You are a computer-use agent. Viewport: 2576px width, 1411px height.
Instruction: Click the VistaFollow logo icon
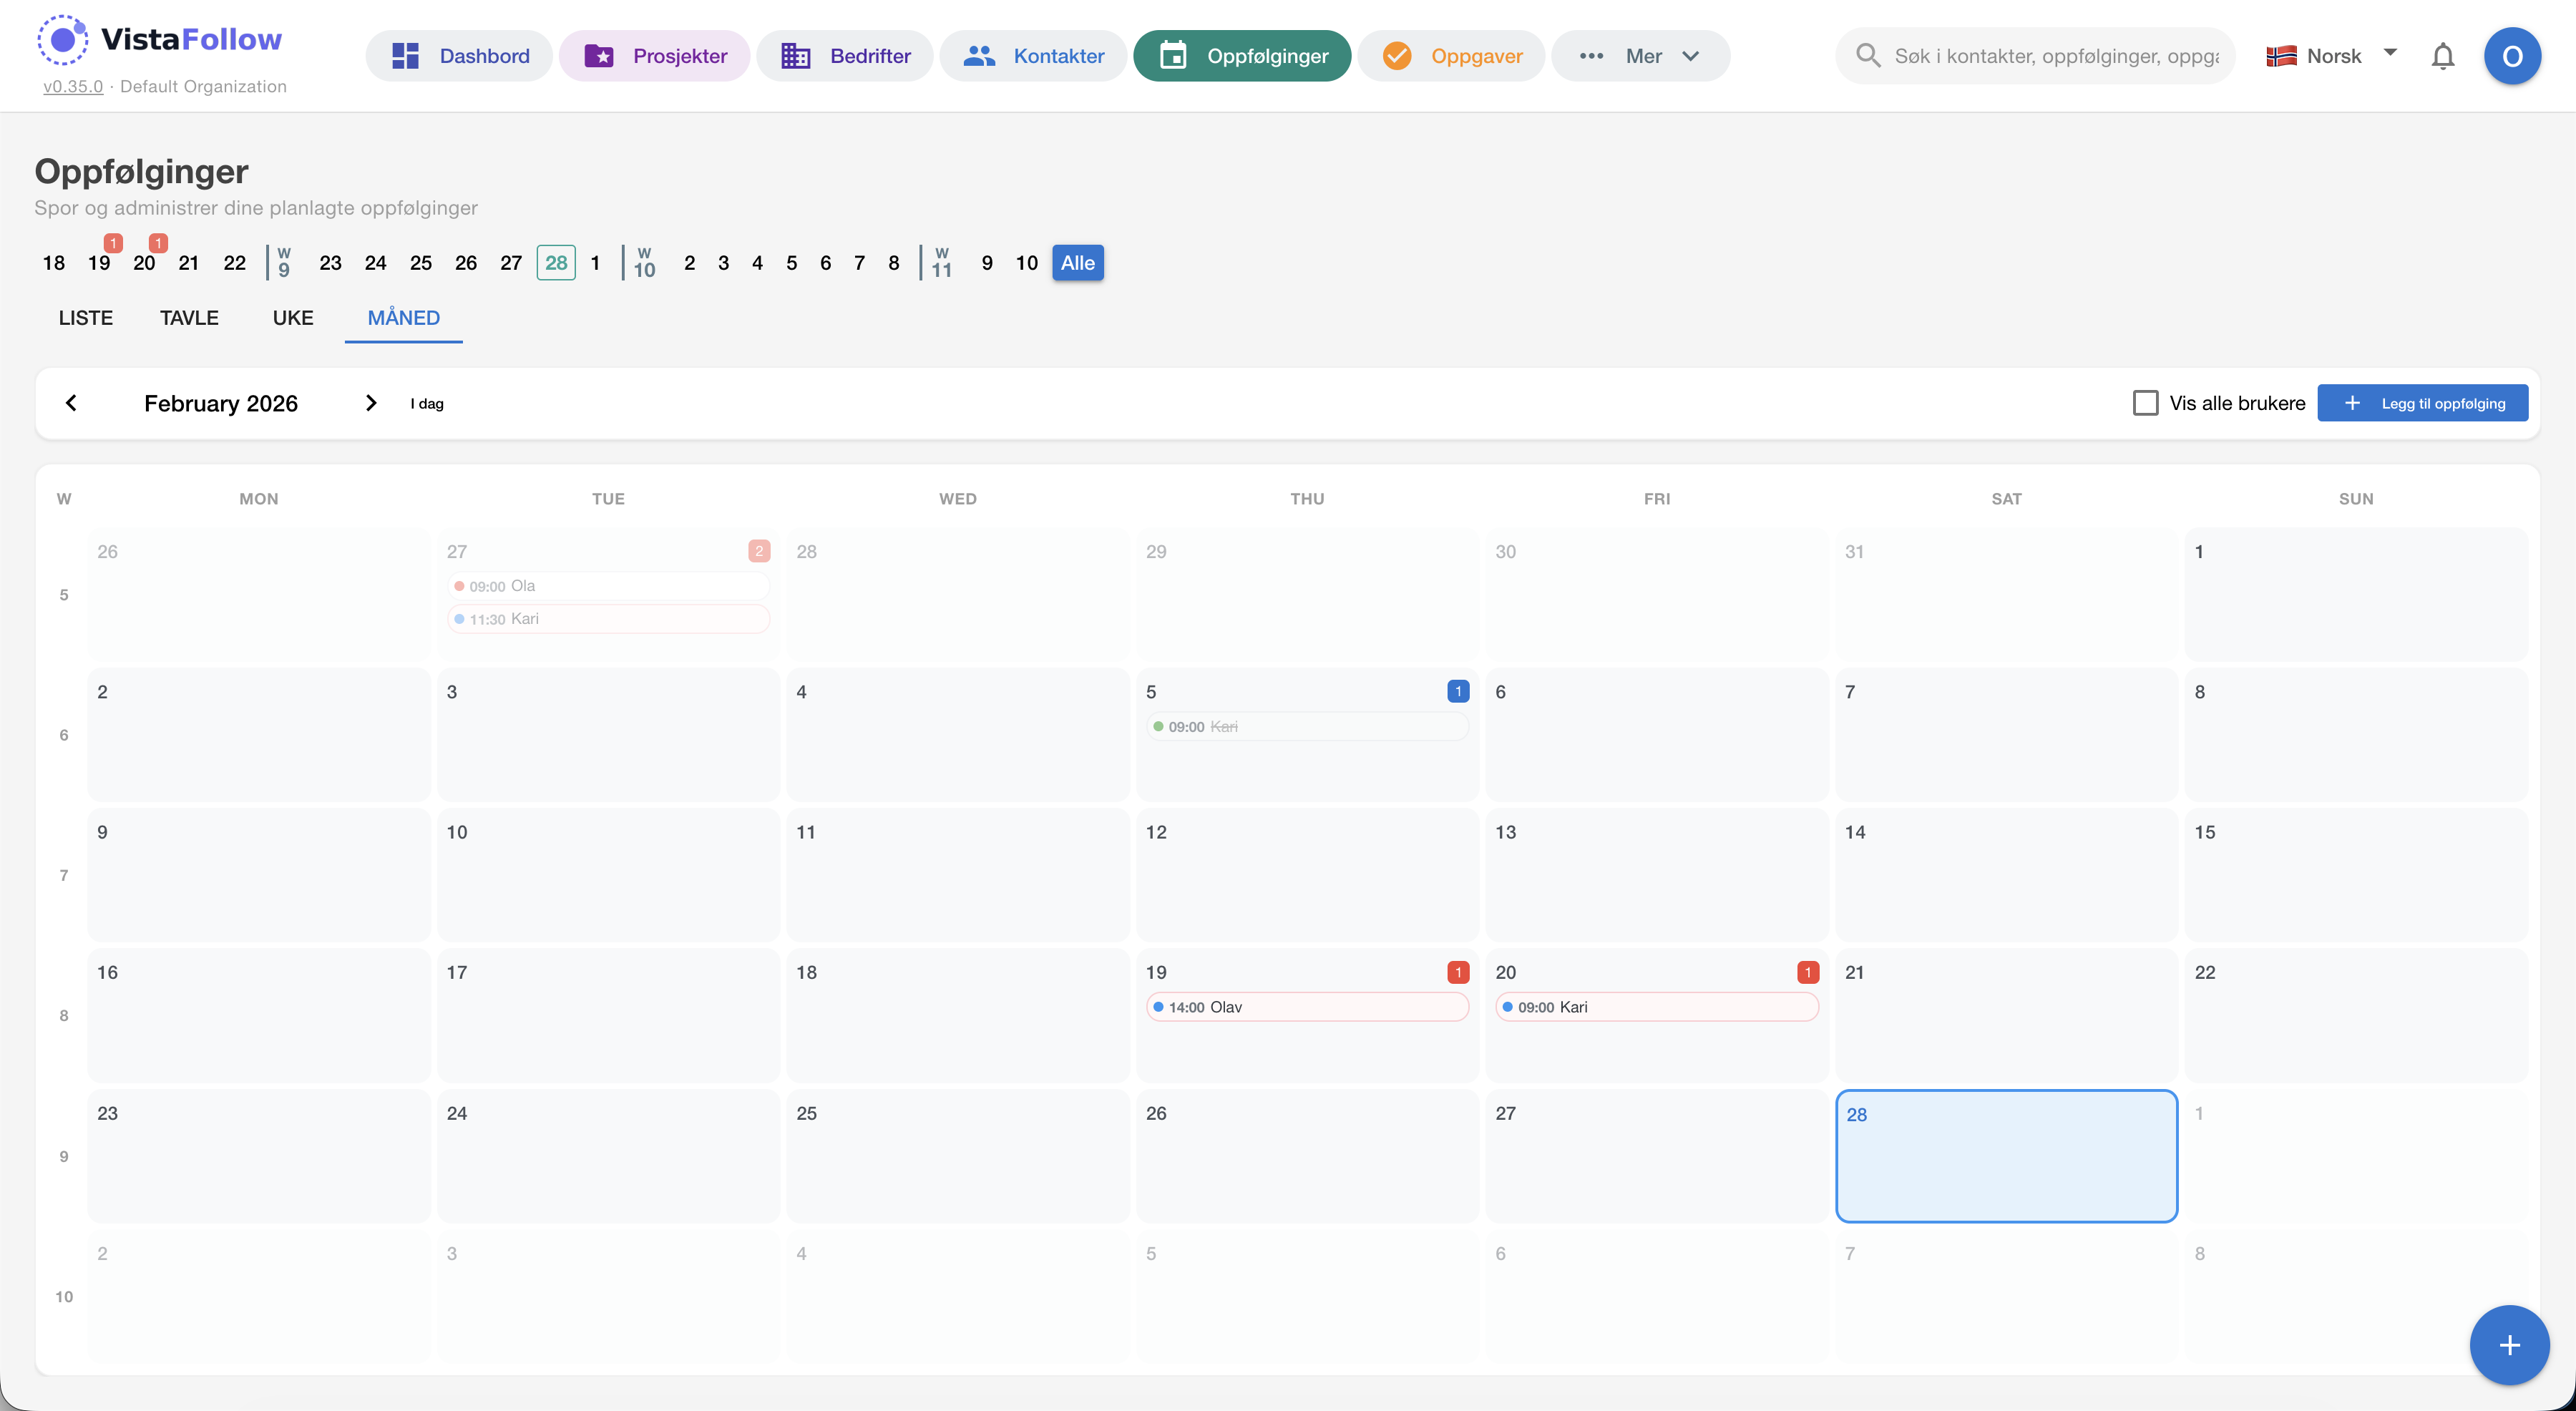tap(62, 40)
